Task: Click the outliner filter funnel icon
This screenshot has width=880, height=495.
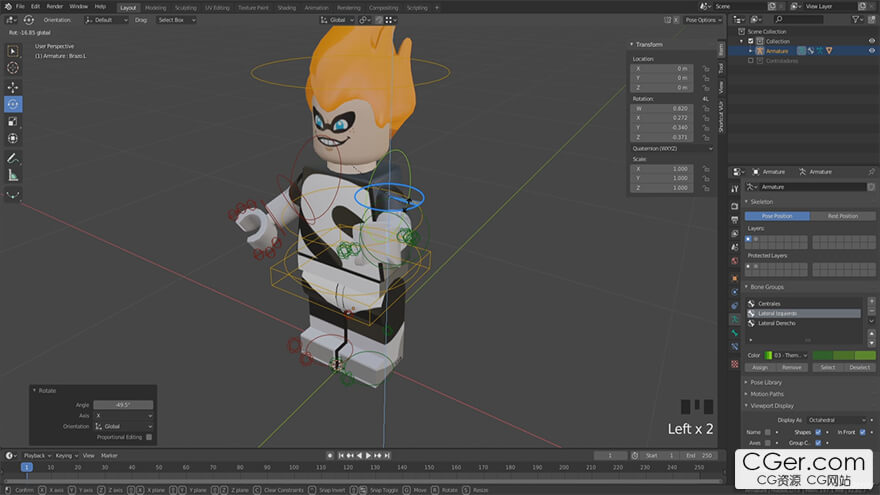Action: (x=855, y=20)
